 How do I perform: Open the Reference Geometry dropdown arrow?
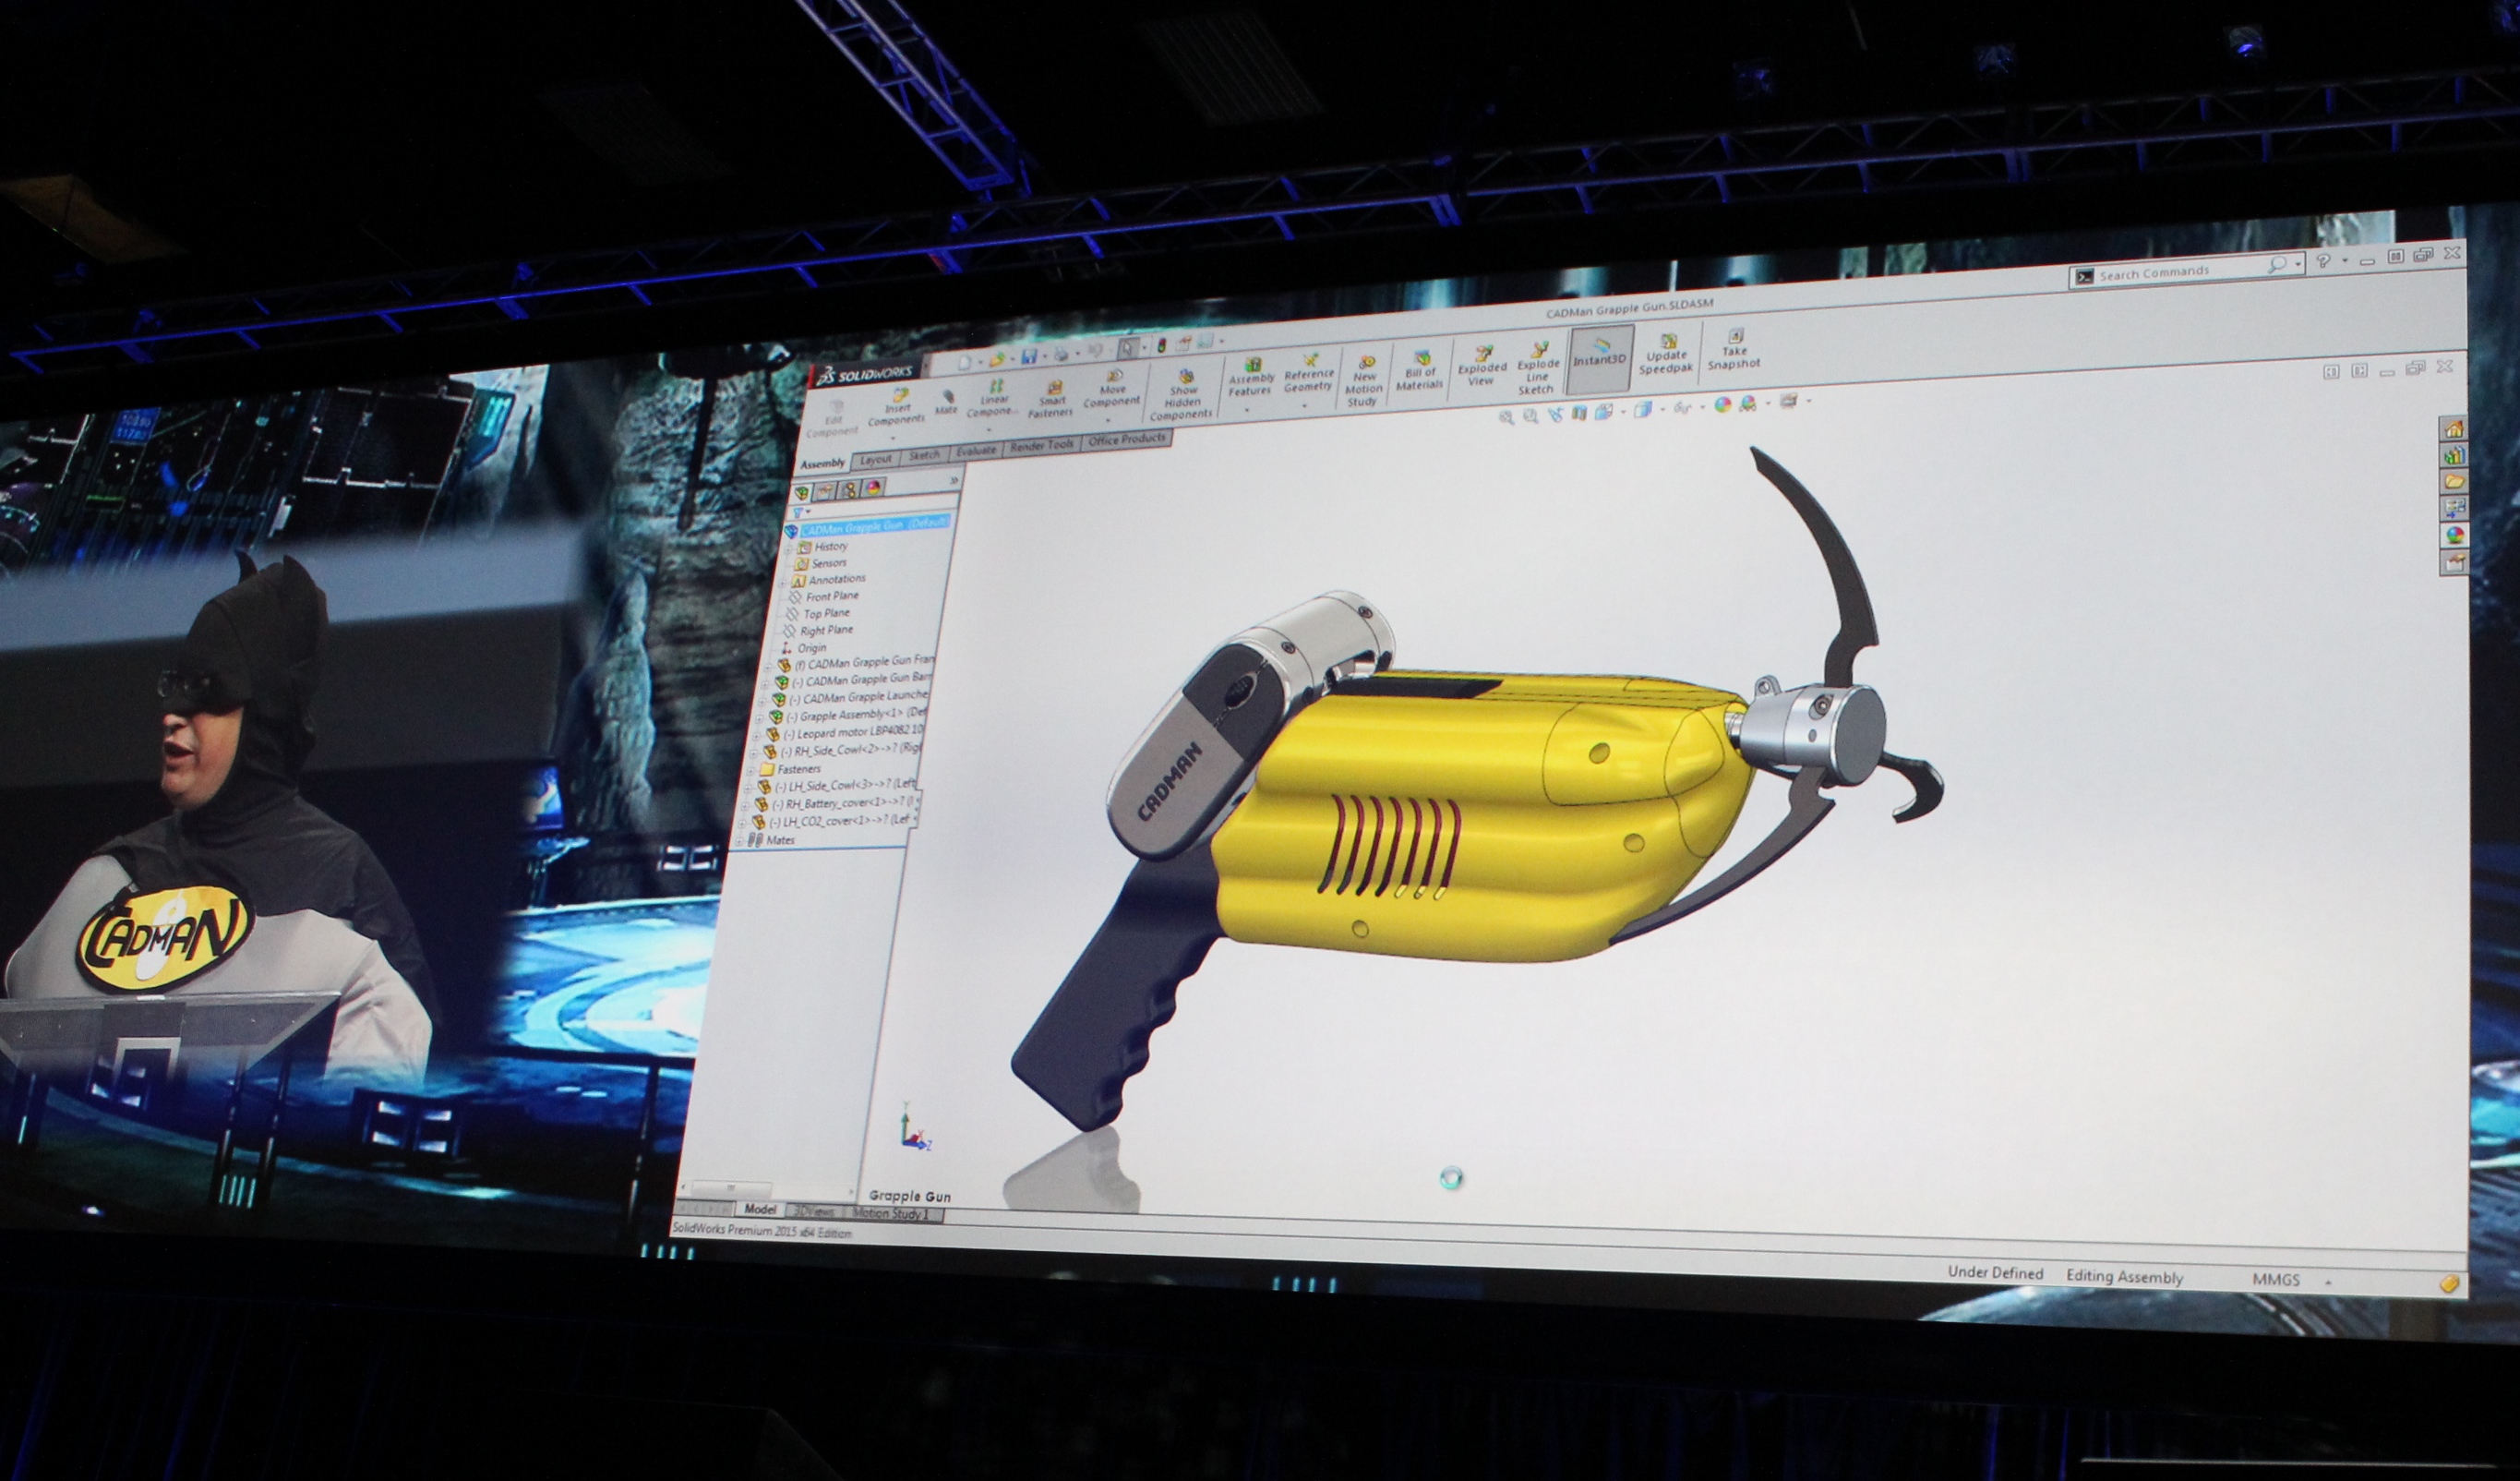(1305, 405)
